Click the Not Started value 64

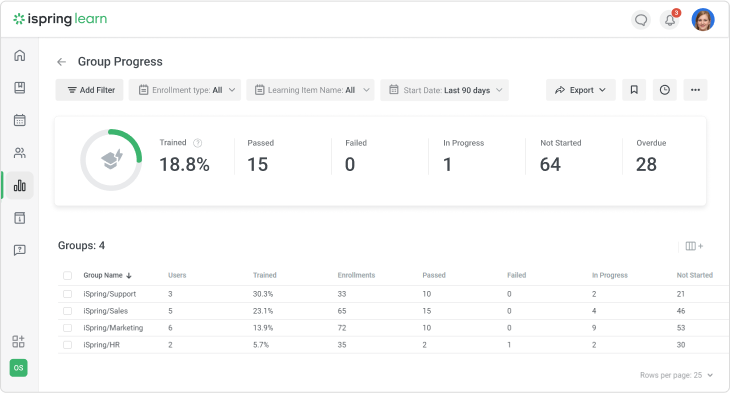coord(550,164)
